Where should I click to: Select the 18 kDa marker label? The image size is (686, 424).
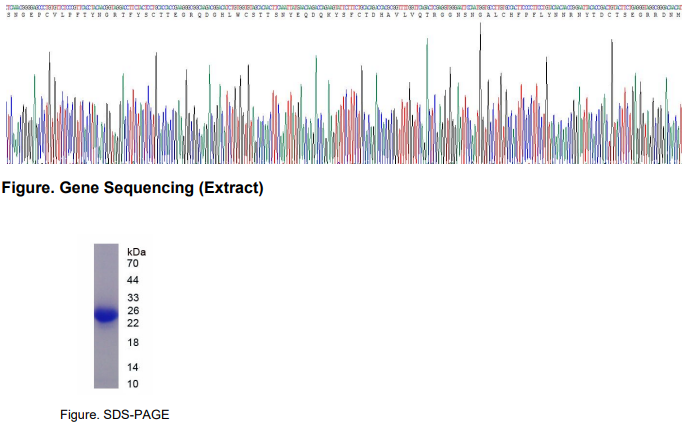[133, 343]
